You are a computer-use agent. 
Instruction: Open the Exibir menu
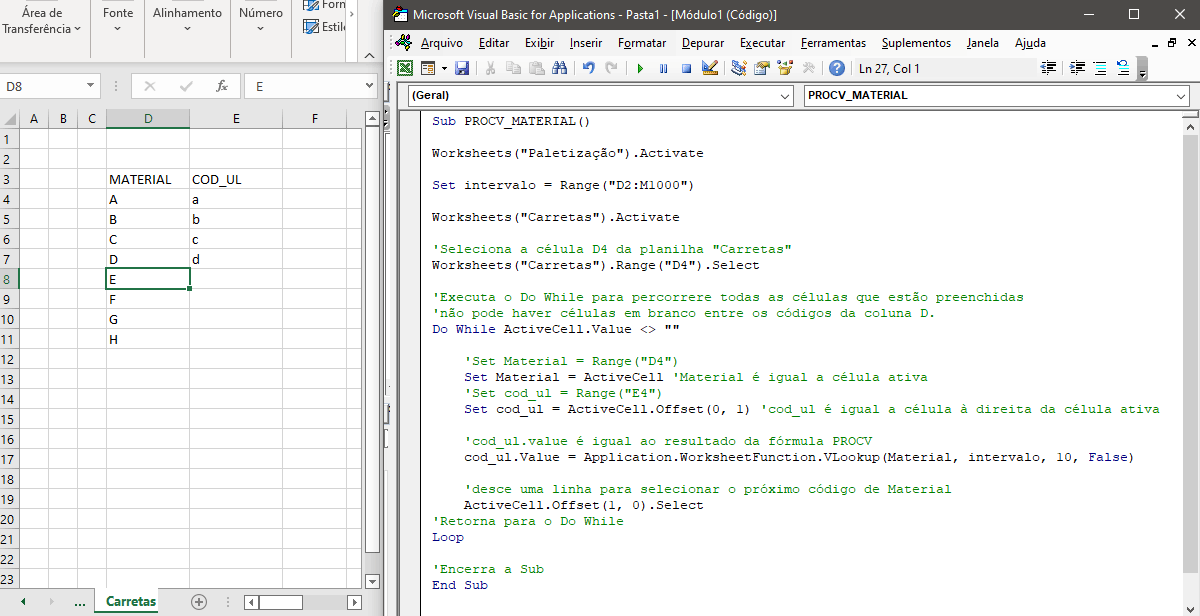(539, 43)
